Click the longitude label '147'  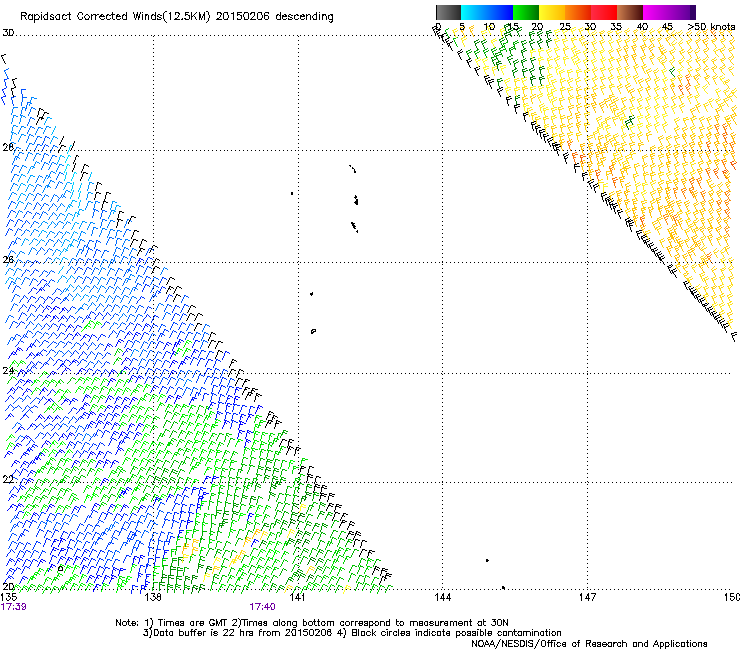(x=587, y=597)
